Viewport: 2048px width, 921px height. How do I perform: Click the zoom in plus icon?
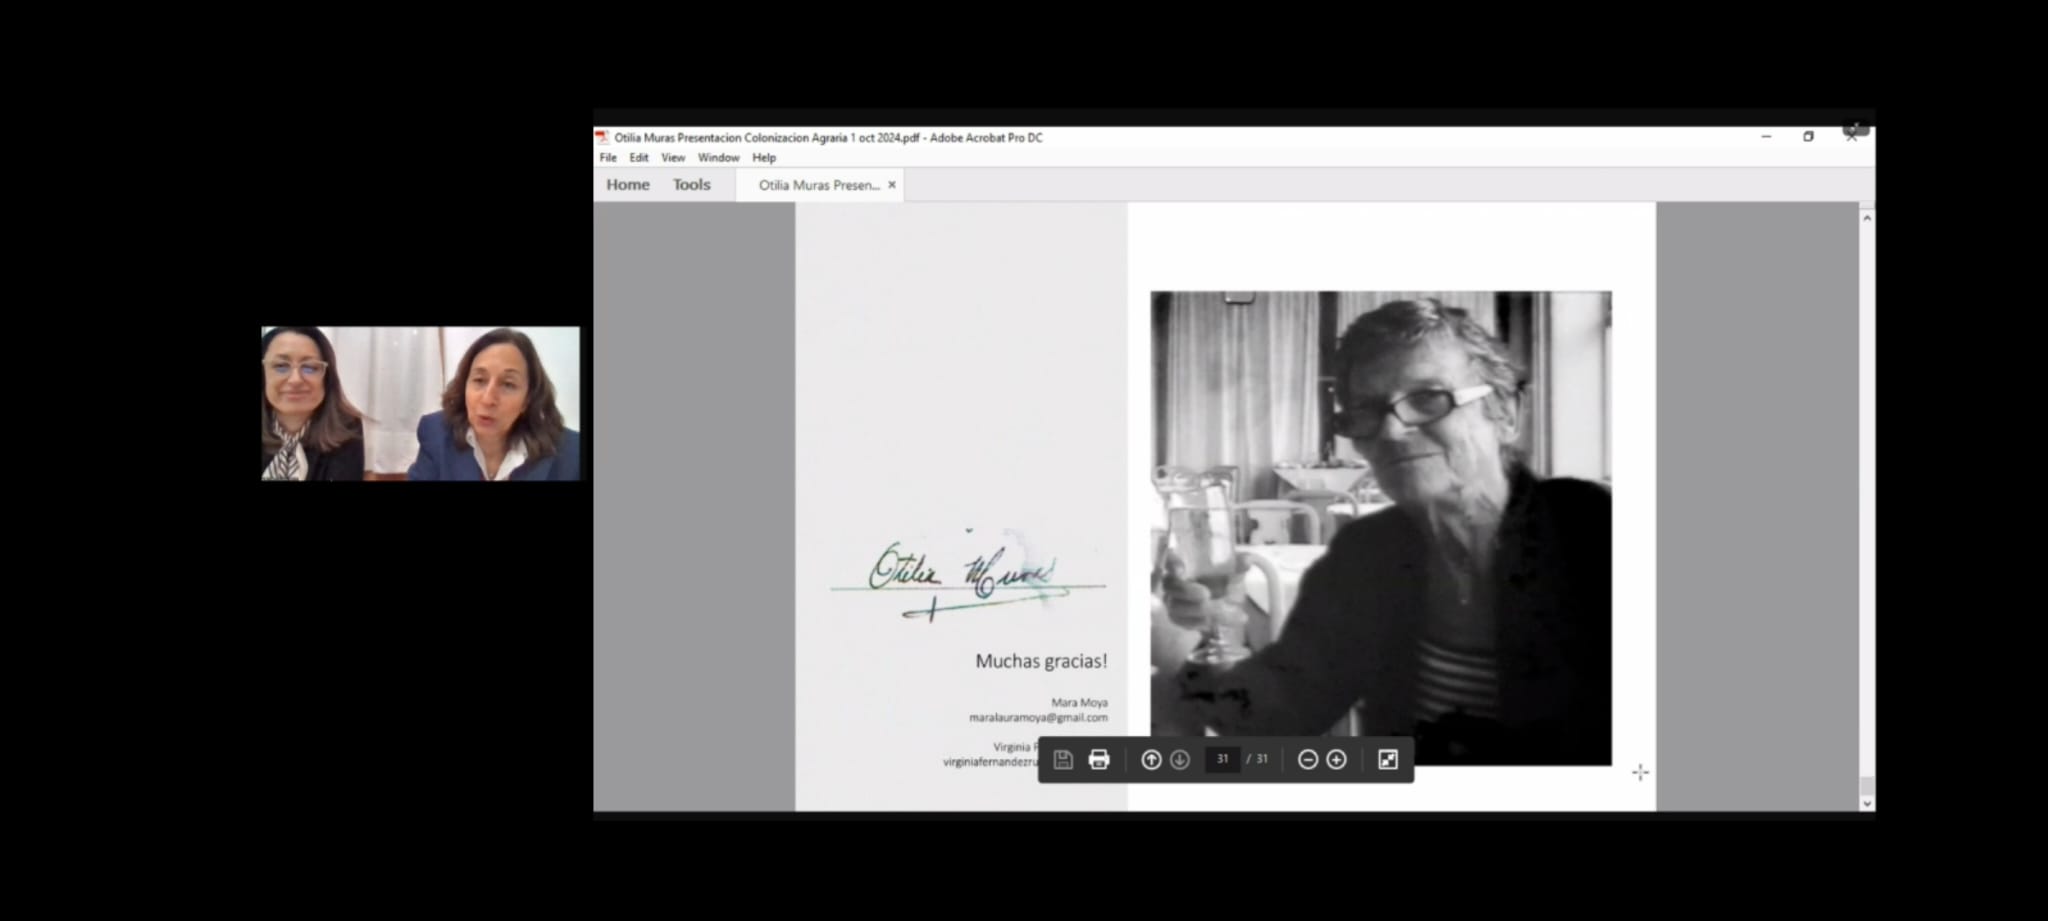(1336, 760)
